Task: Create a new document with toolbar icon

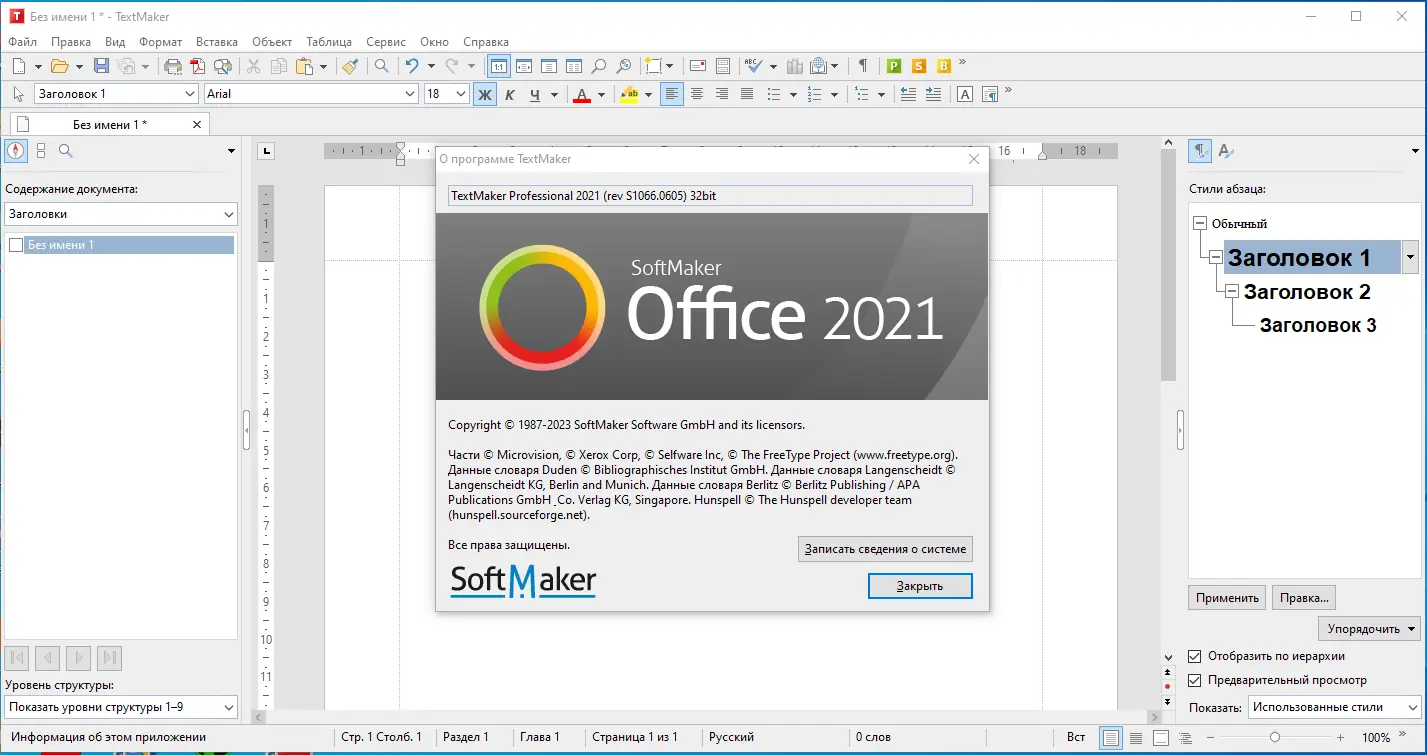Action: 19,66
